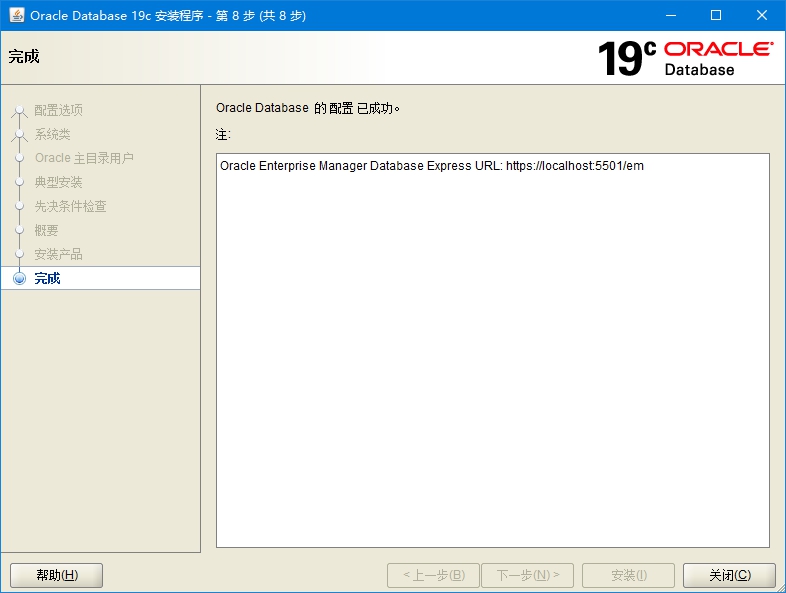Click the Java icon in title bar
The image size is (786, 593).
(17, 15)
